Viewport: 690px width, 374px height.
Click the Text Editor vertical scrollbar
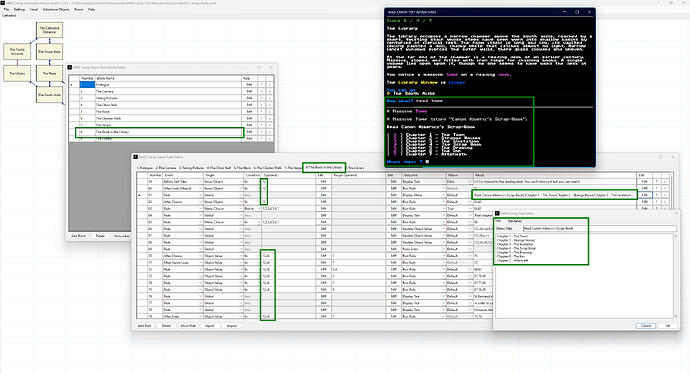point(675,275)
